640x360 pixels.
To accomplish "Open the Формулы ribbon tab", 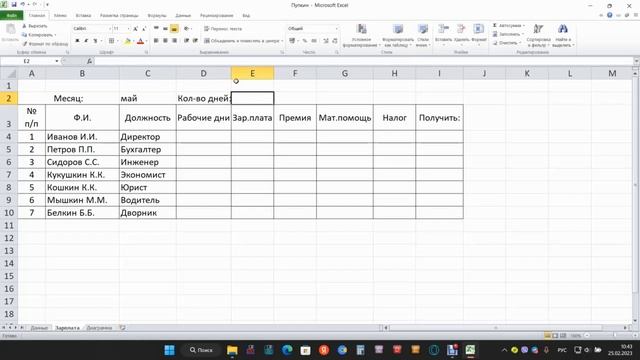I will pyautogui.click(x=157, y=16).
